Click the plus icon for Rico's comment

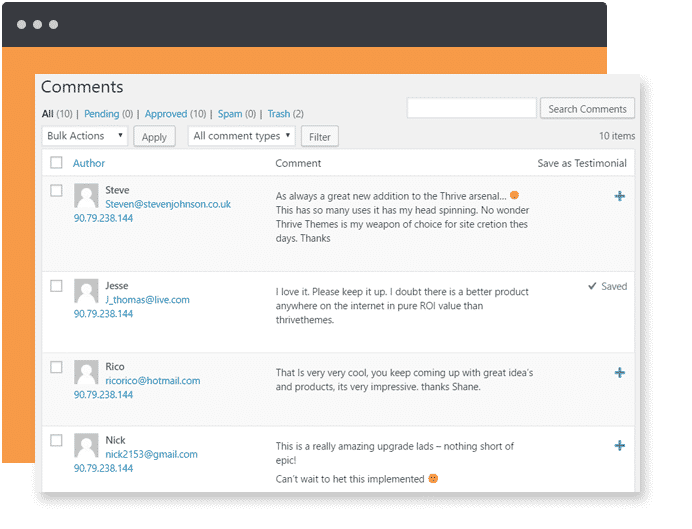tap(620, 372)
